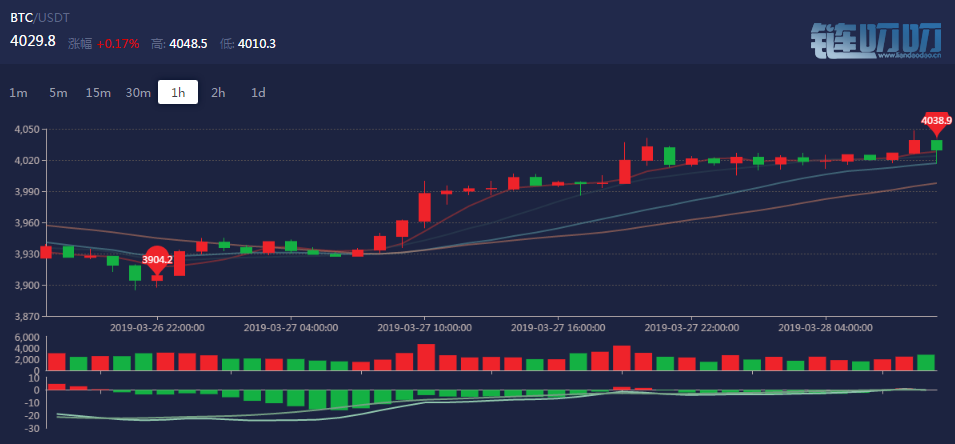Choose the 1d chart interval

[258, 93]
